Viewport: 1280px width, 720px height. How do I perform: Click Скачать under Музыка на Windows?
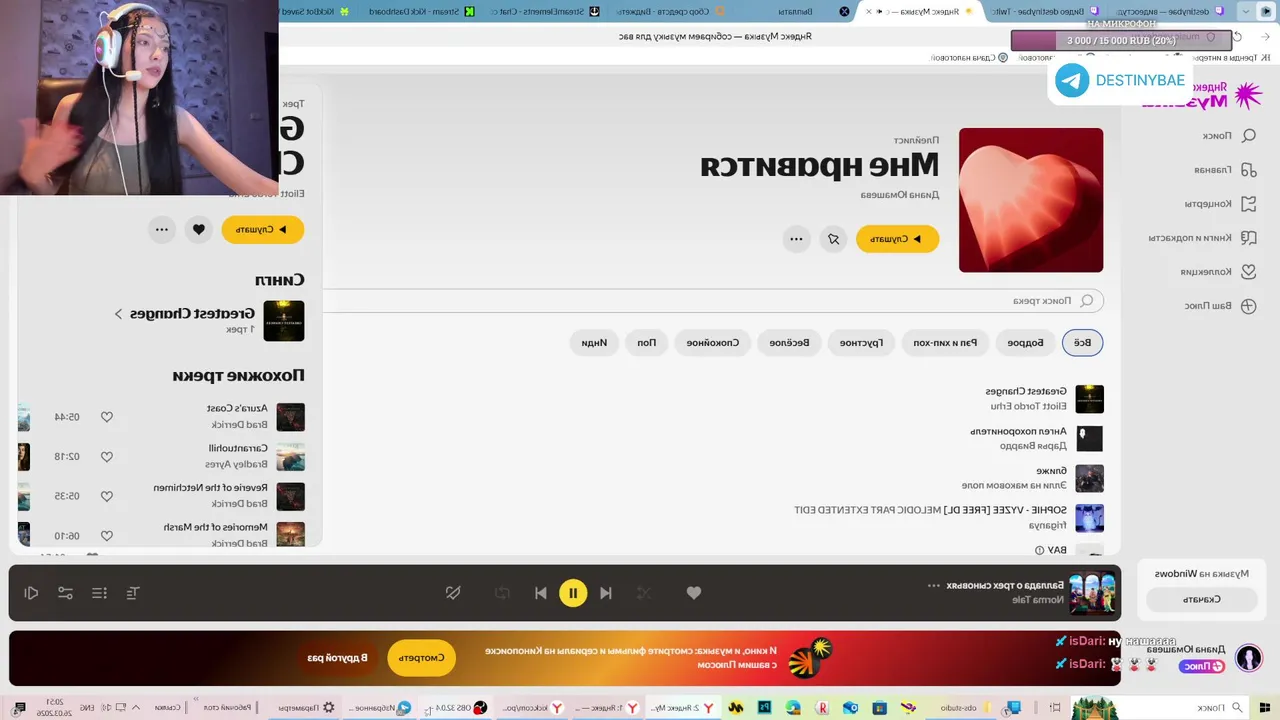coord(1201,599)
